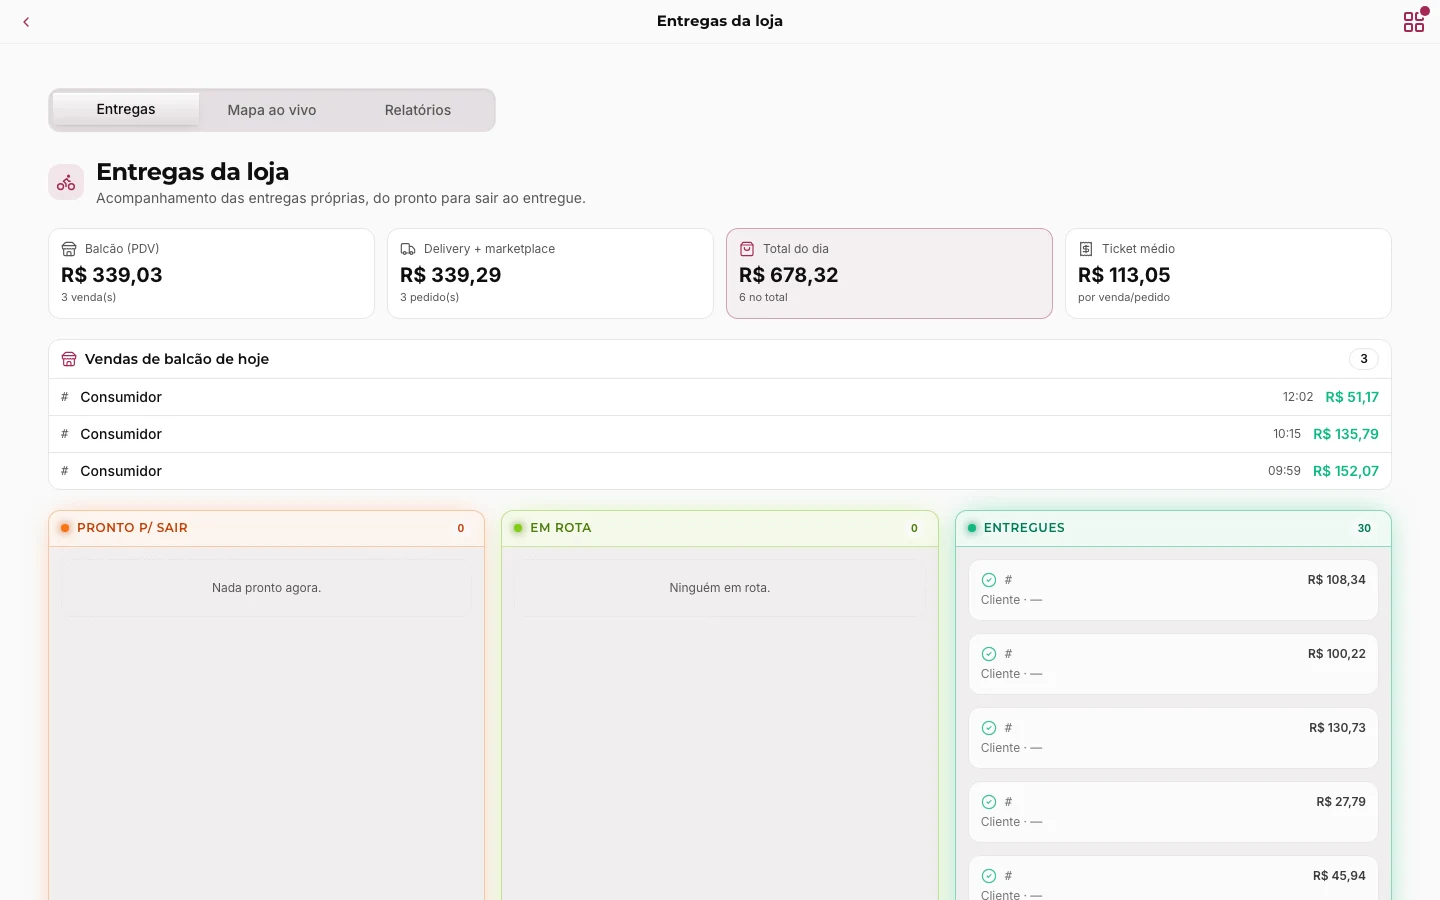The height and width of the screenshot is (900, 1440).
Task: Click the amount R$ 152,07
Action: click(x=1346, y=471)
